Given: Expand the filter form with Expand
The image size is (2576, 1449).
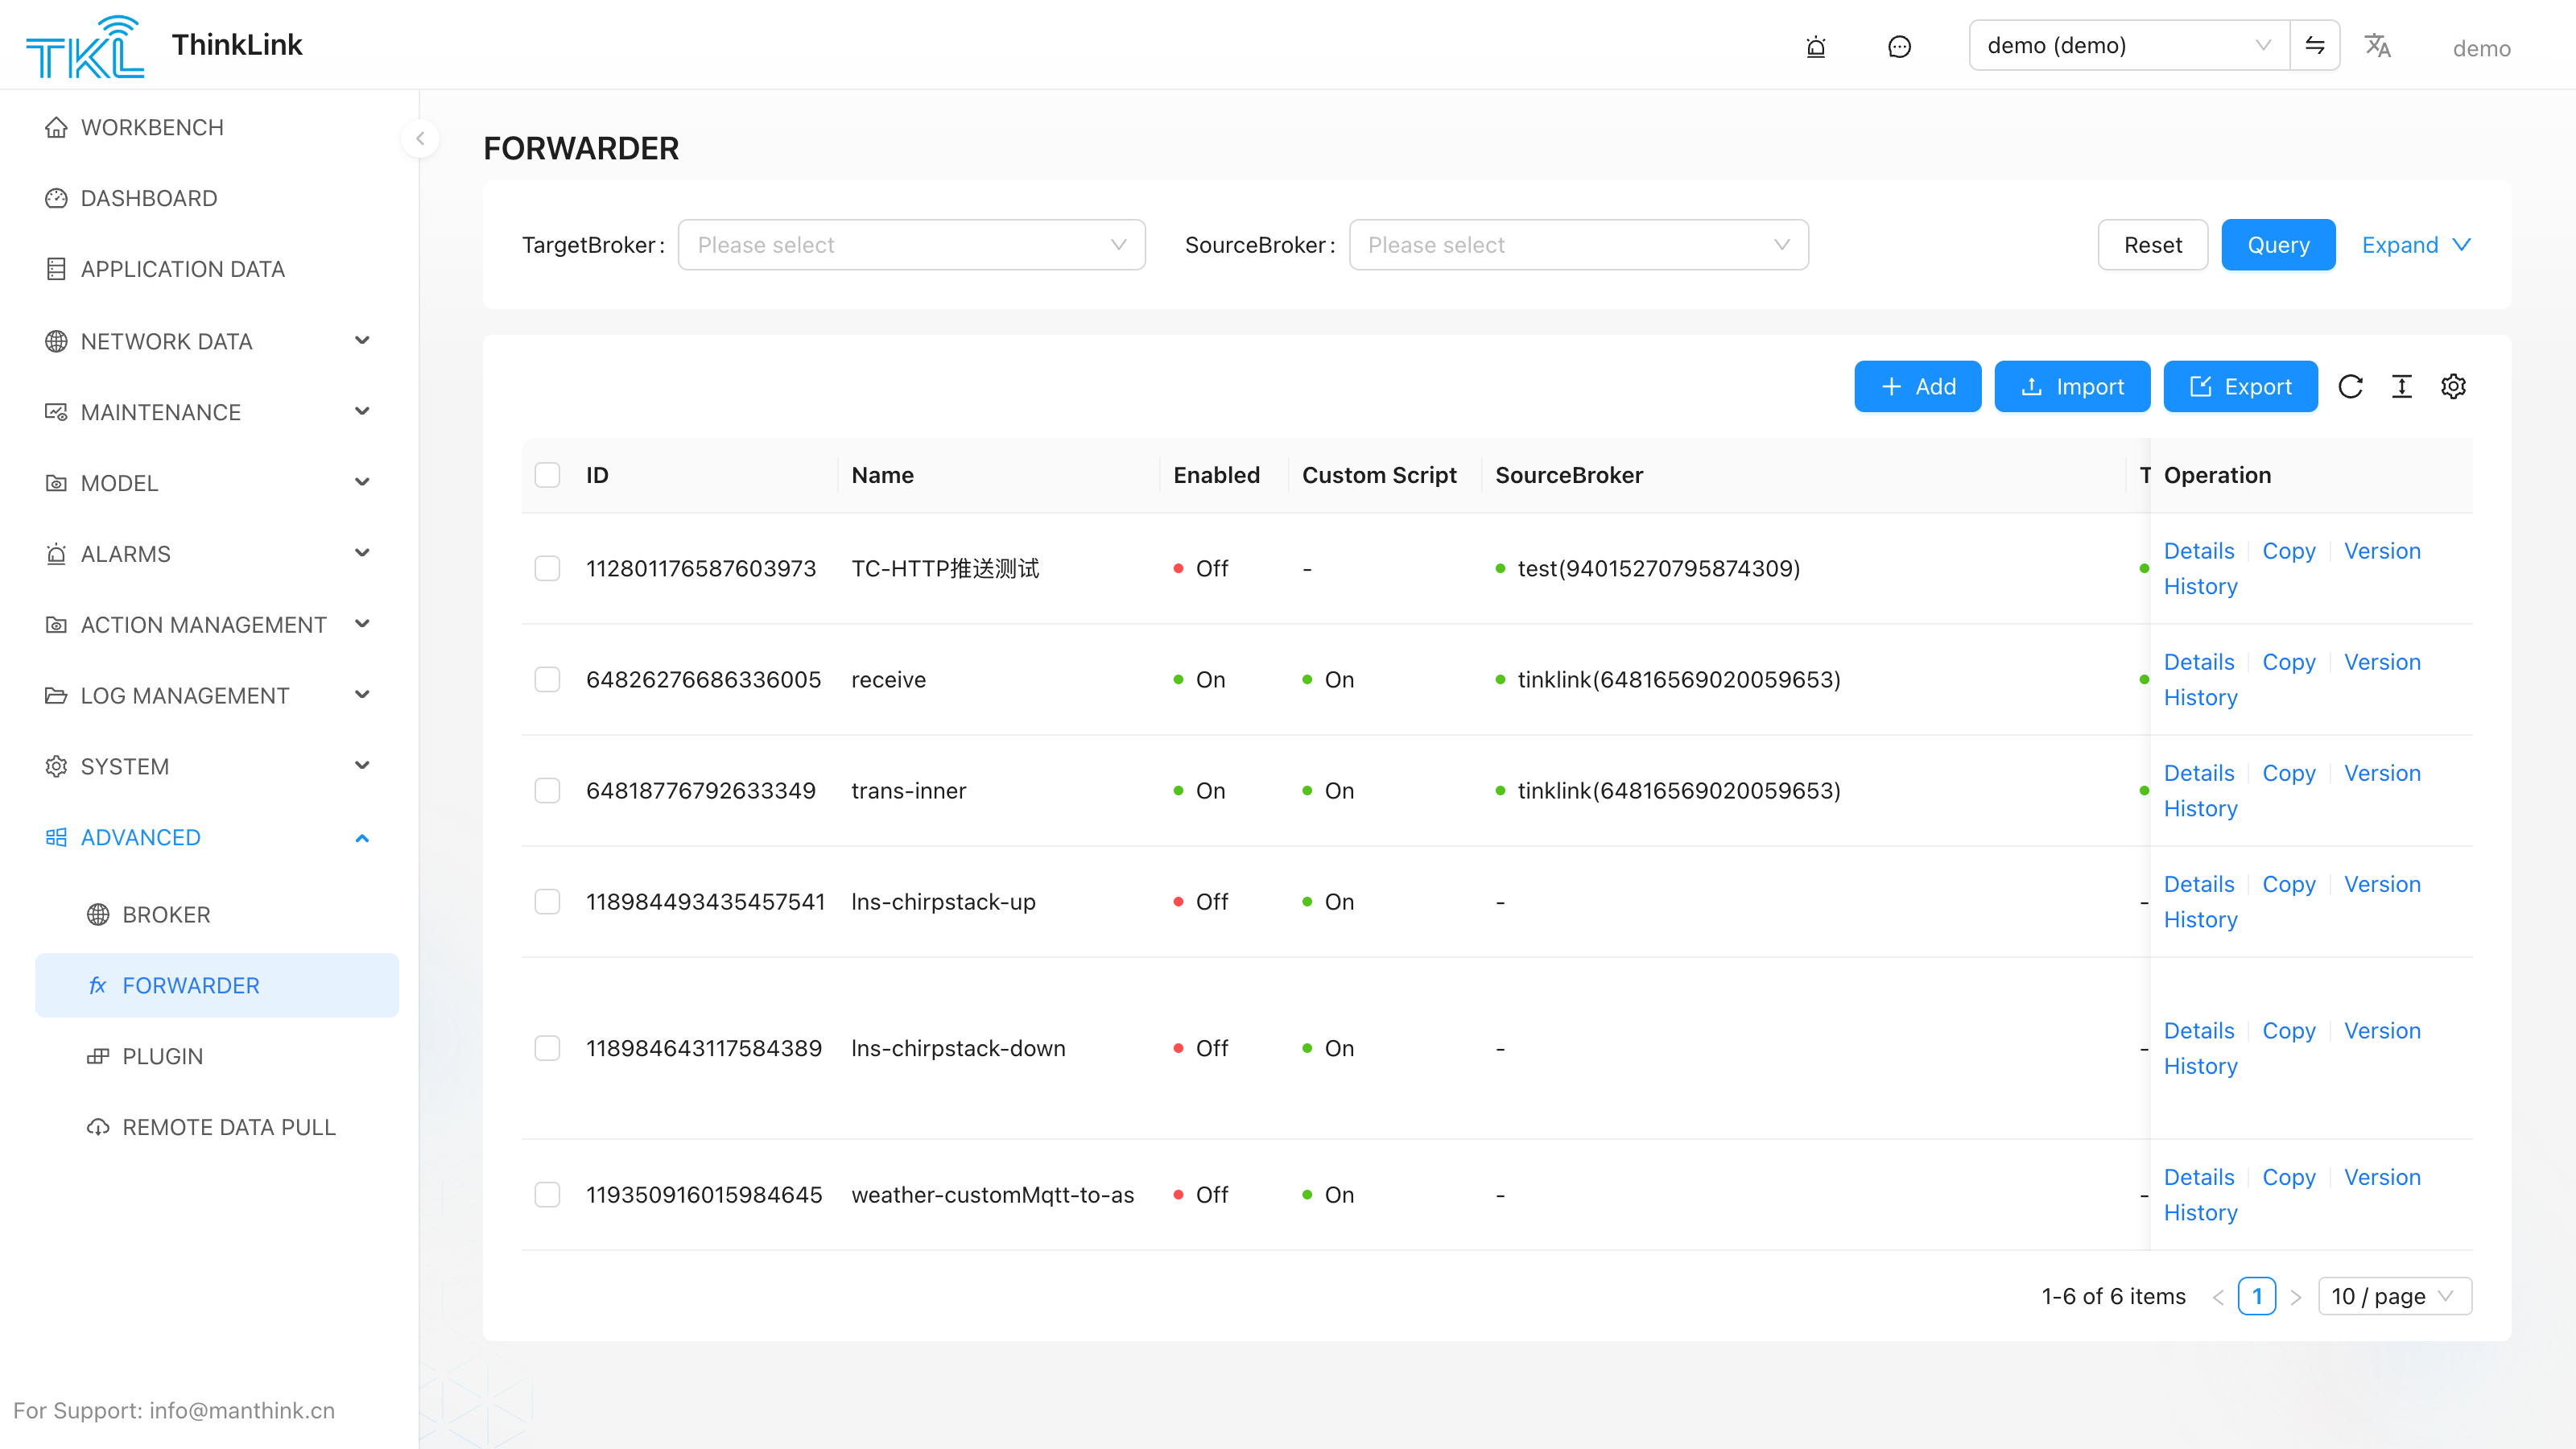Looking at the screenshot, I should (x=2415, y=245).
